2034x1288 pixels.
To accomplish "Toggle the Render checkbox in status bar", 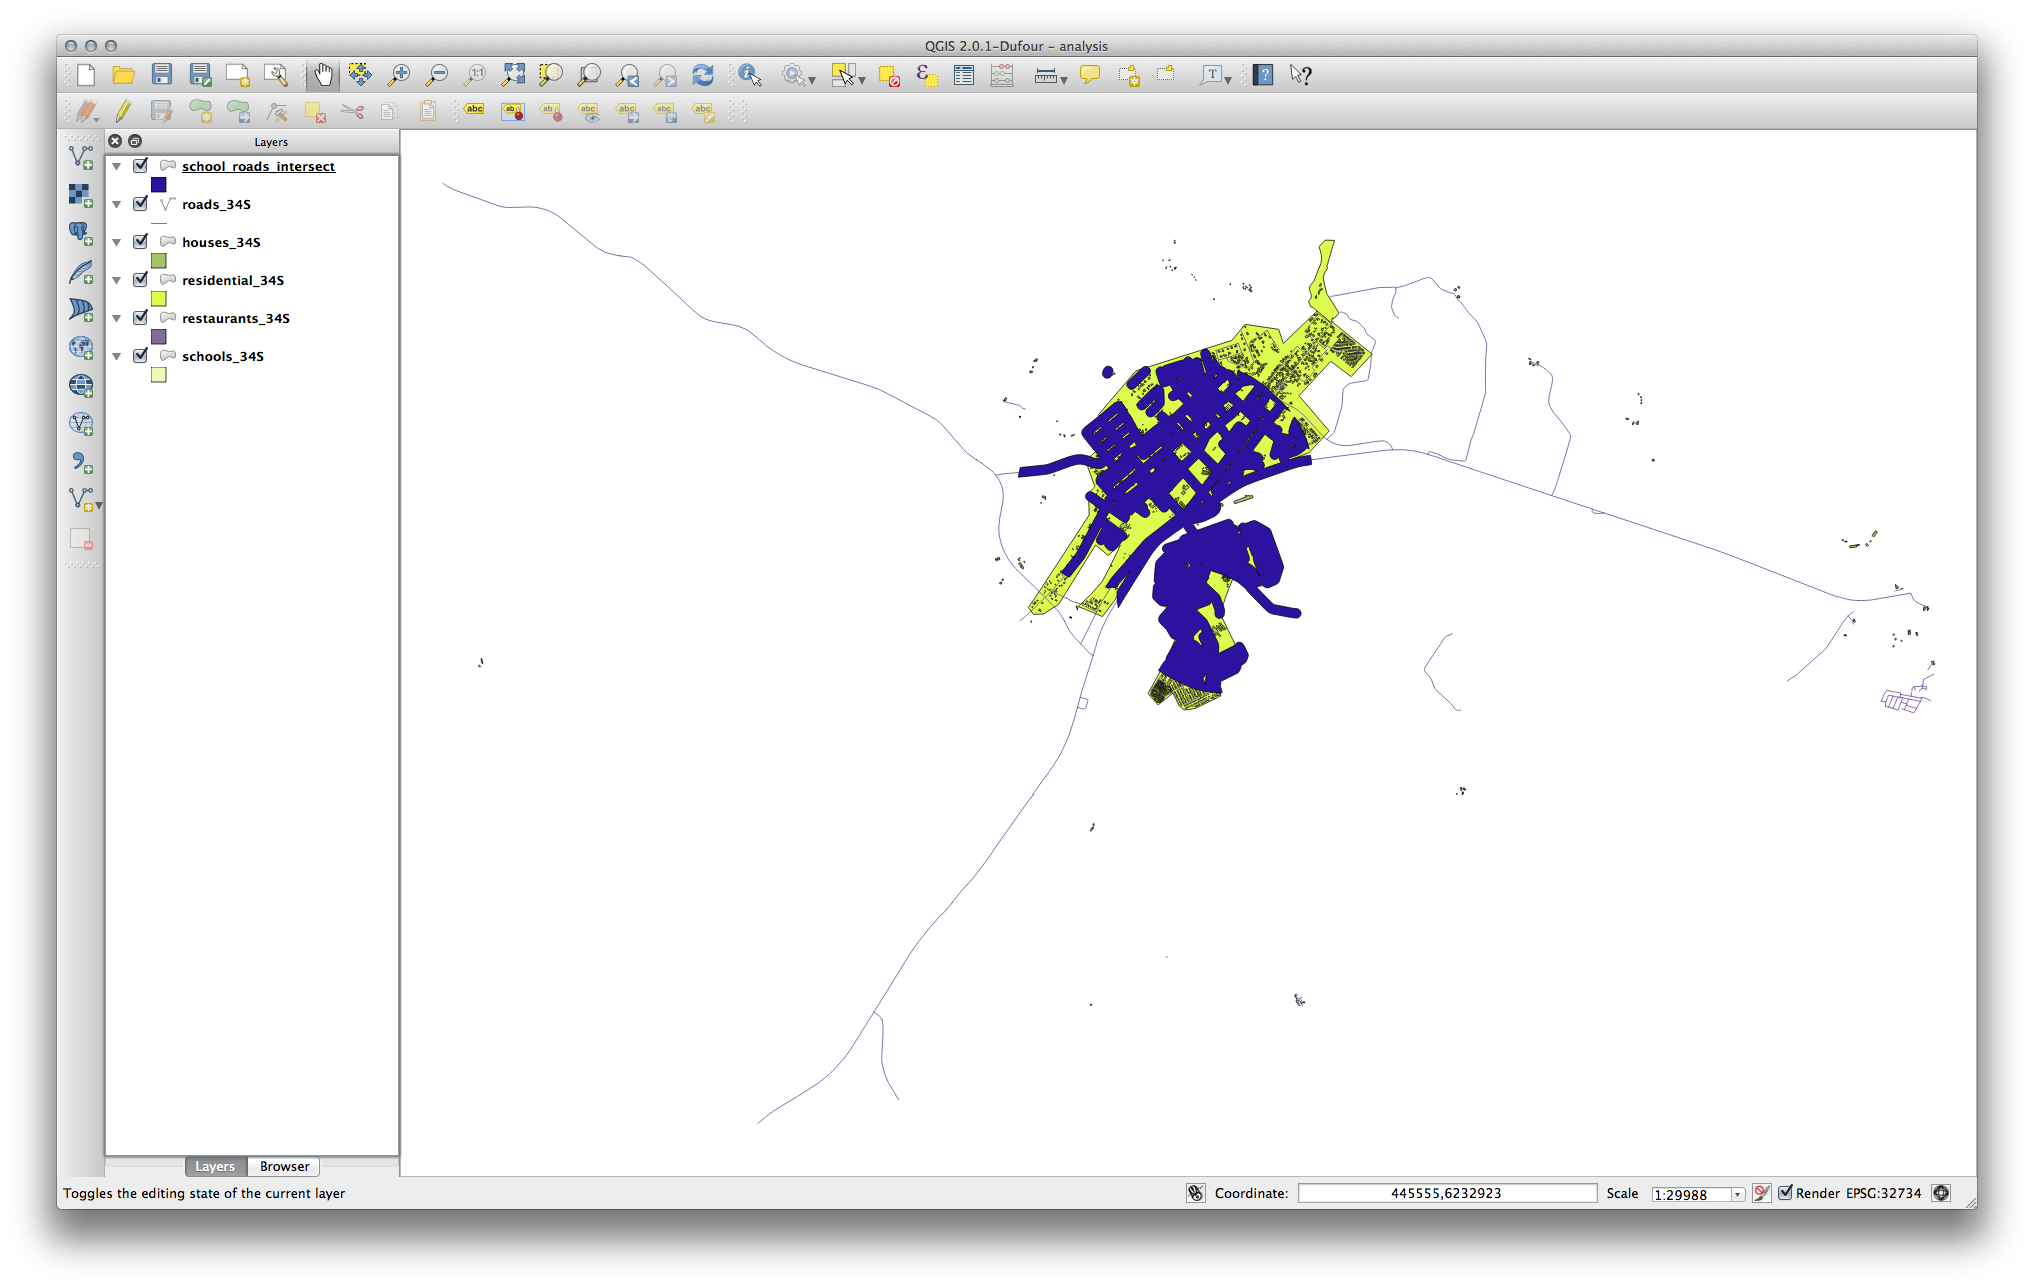I will pyautogui.click(x=1786, y=1193).
